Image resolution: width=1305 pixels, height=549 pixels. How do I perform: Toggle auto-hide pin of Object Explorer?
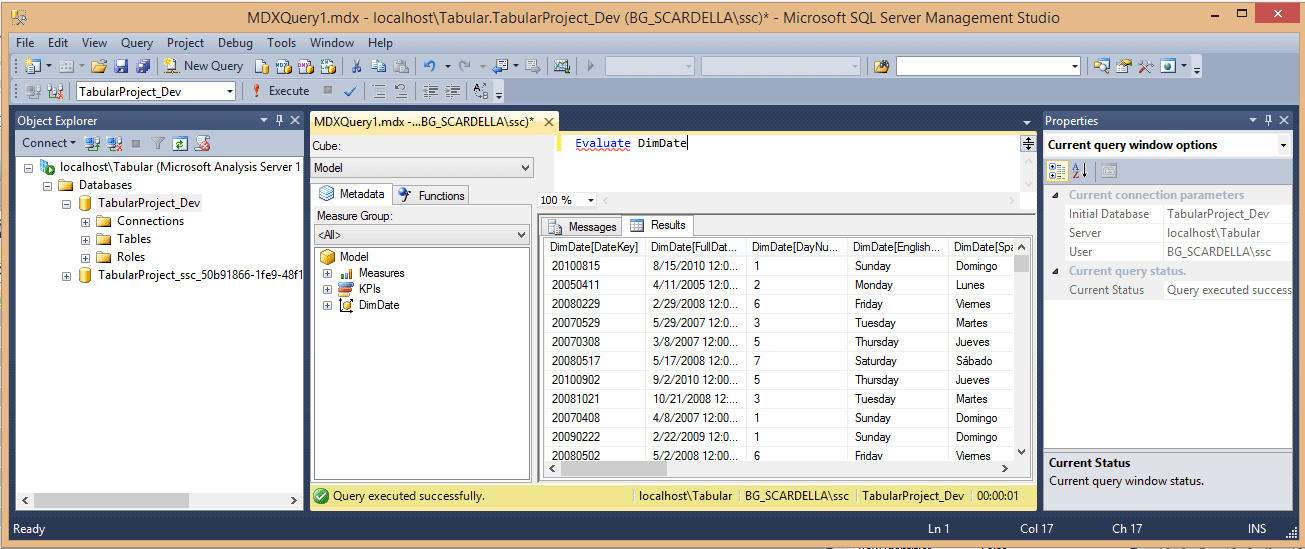[x=279, y=120]
